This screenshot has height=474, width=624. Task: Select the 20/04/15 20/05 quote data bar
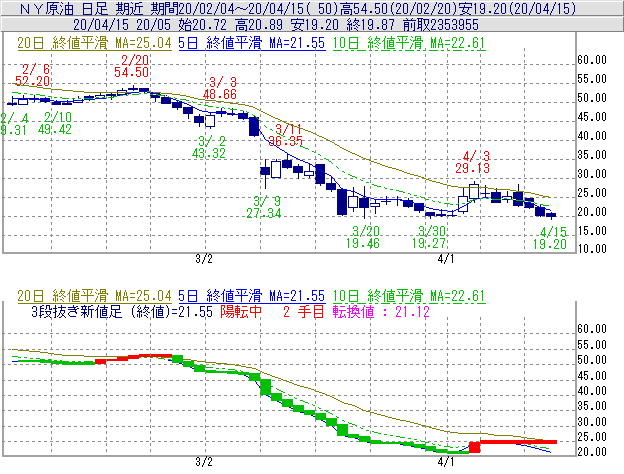(x=312, y=25)
